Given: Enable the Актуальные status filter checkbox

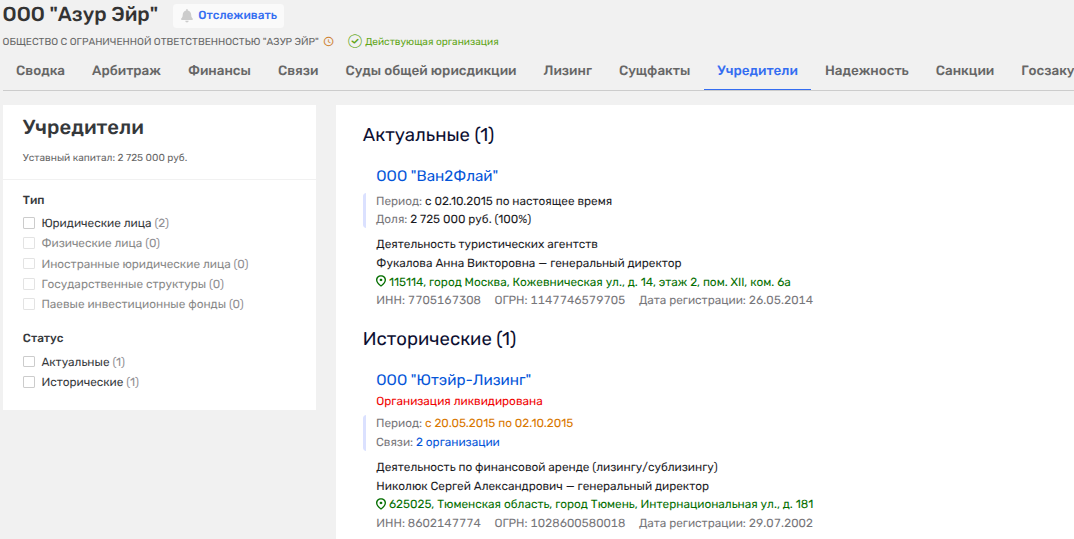Looking at the screenshot, I should 29,362.
